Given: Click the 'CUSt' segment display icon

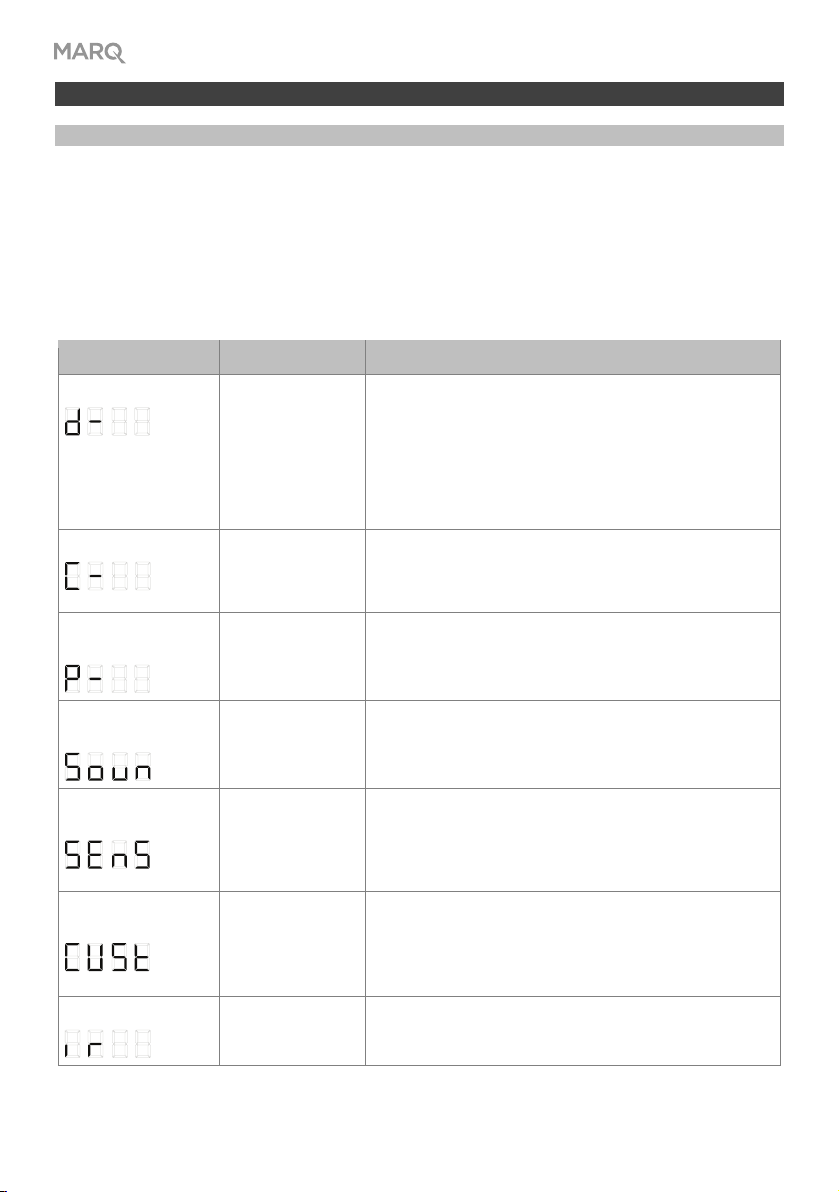Looking at the screenshot, I should coord(107,957).
